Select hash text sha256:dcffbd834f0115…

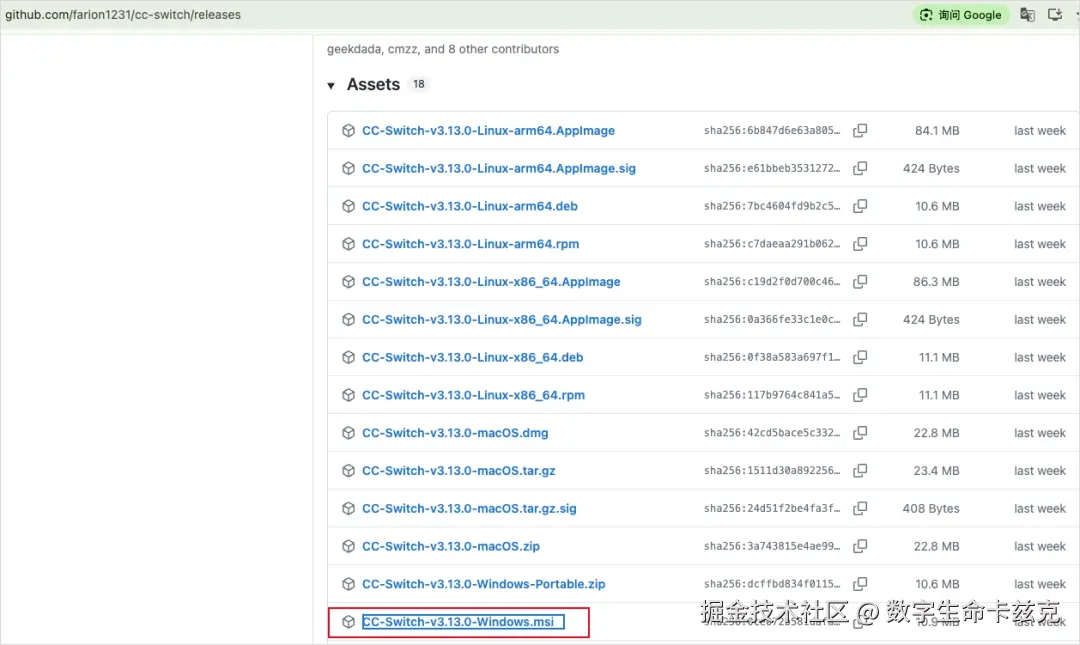[772, 584]
